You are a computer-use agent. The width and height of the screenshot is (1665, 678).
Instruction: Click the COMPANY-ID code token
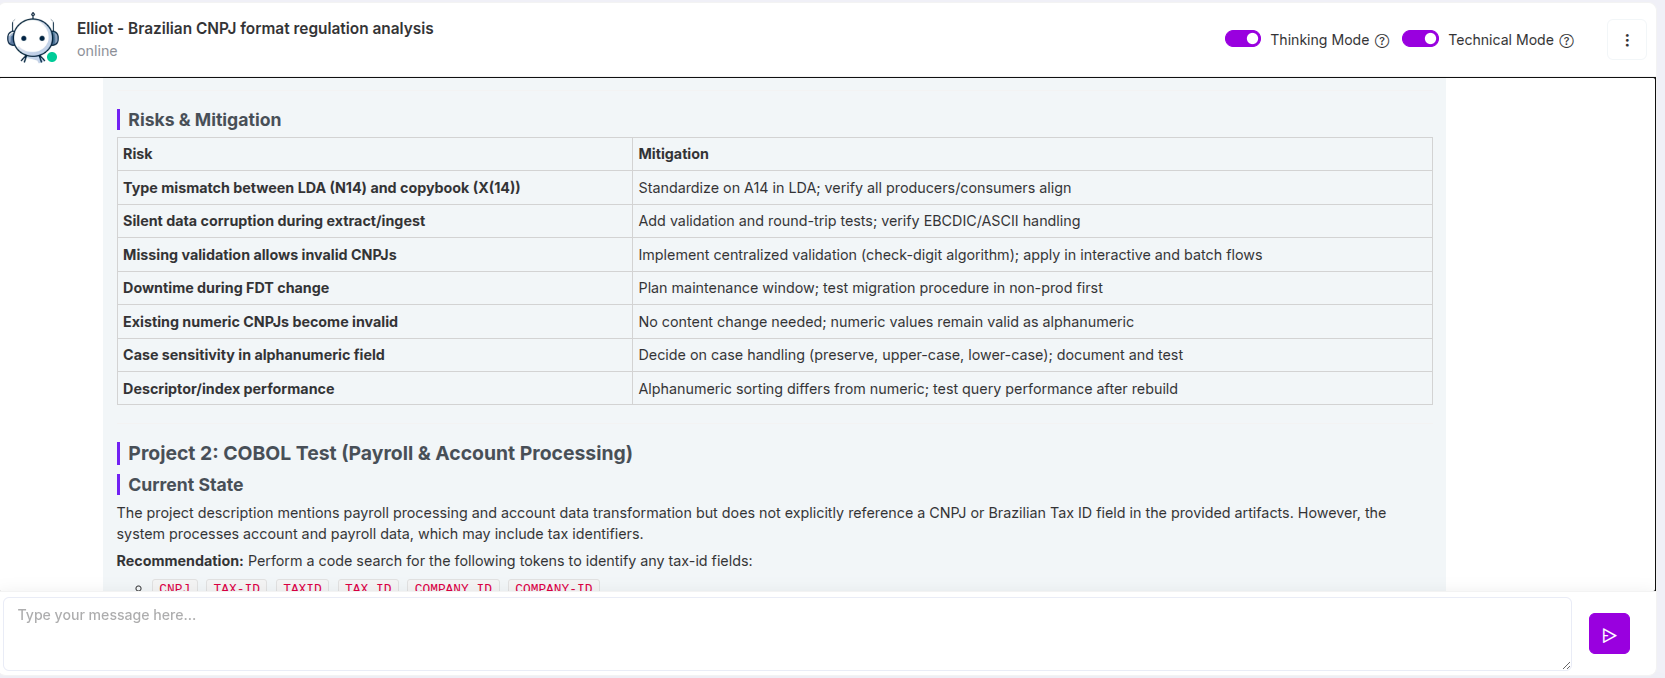point(553,587)
